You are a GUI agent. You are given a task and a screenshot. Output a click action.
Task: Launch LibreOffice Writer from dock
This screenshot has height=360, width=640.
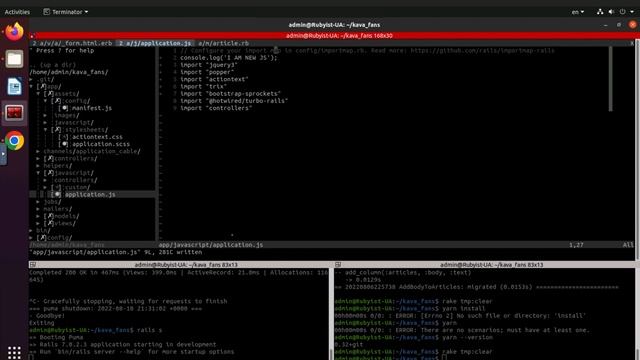(14, 86)
